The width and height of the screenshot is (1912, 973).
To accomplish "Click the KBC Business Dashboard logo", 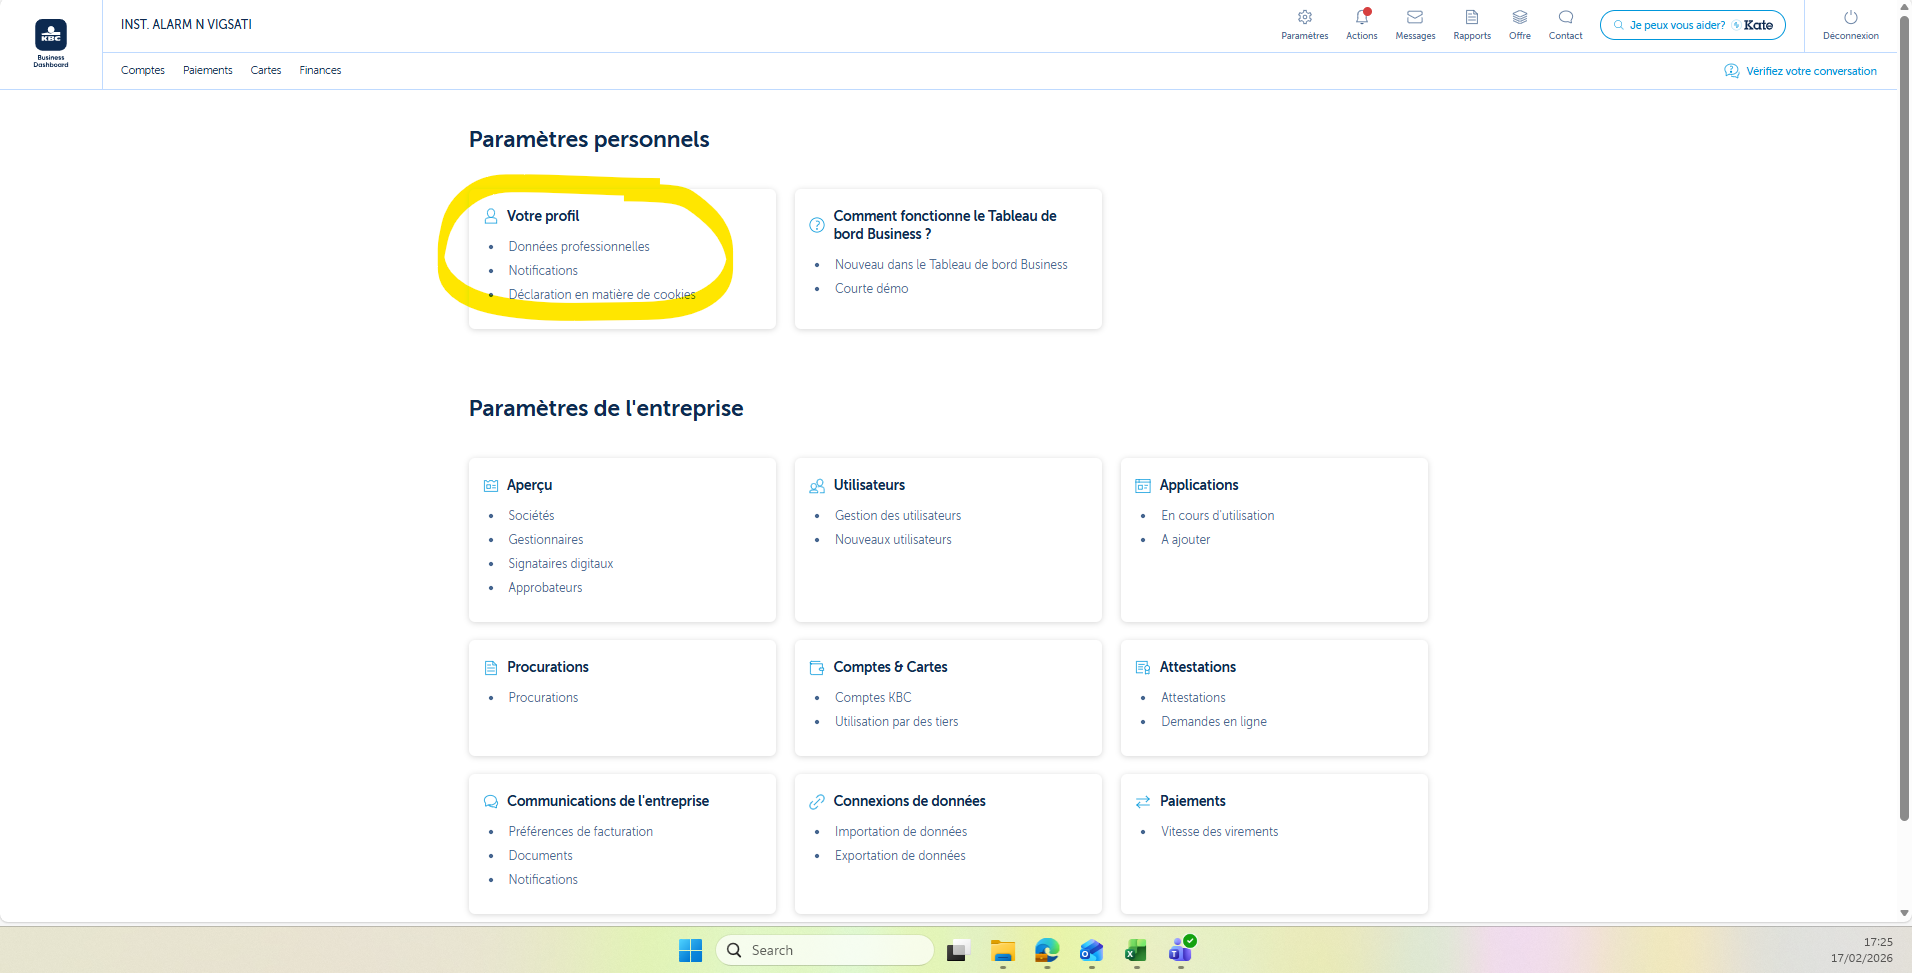I will click(51, 41).
